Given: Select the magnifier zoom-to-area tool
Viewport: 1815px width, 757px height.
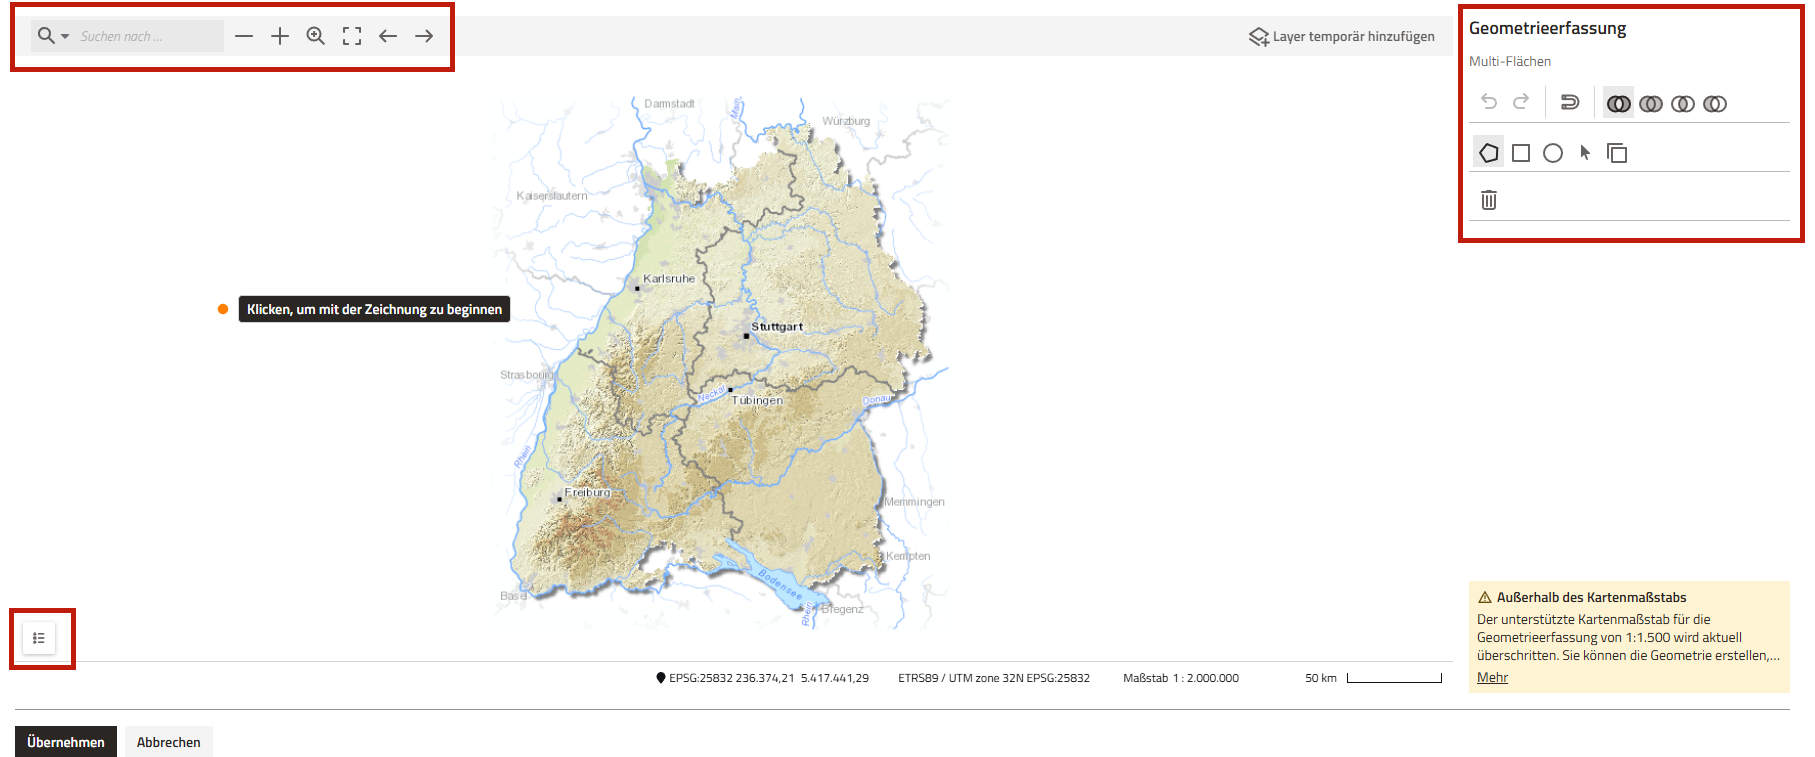Looking at the screenshot, I should (x=316, y=36).
